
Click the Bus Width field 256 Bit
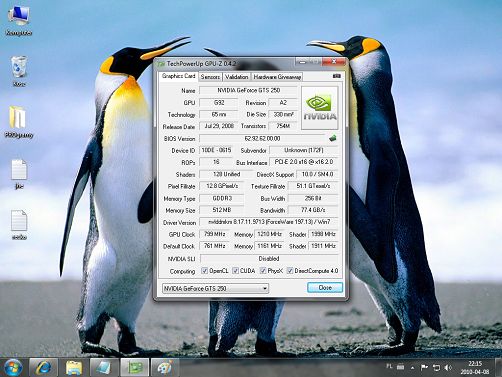tap(313, 198)
